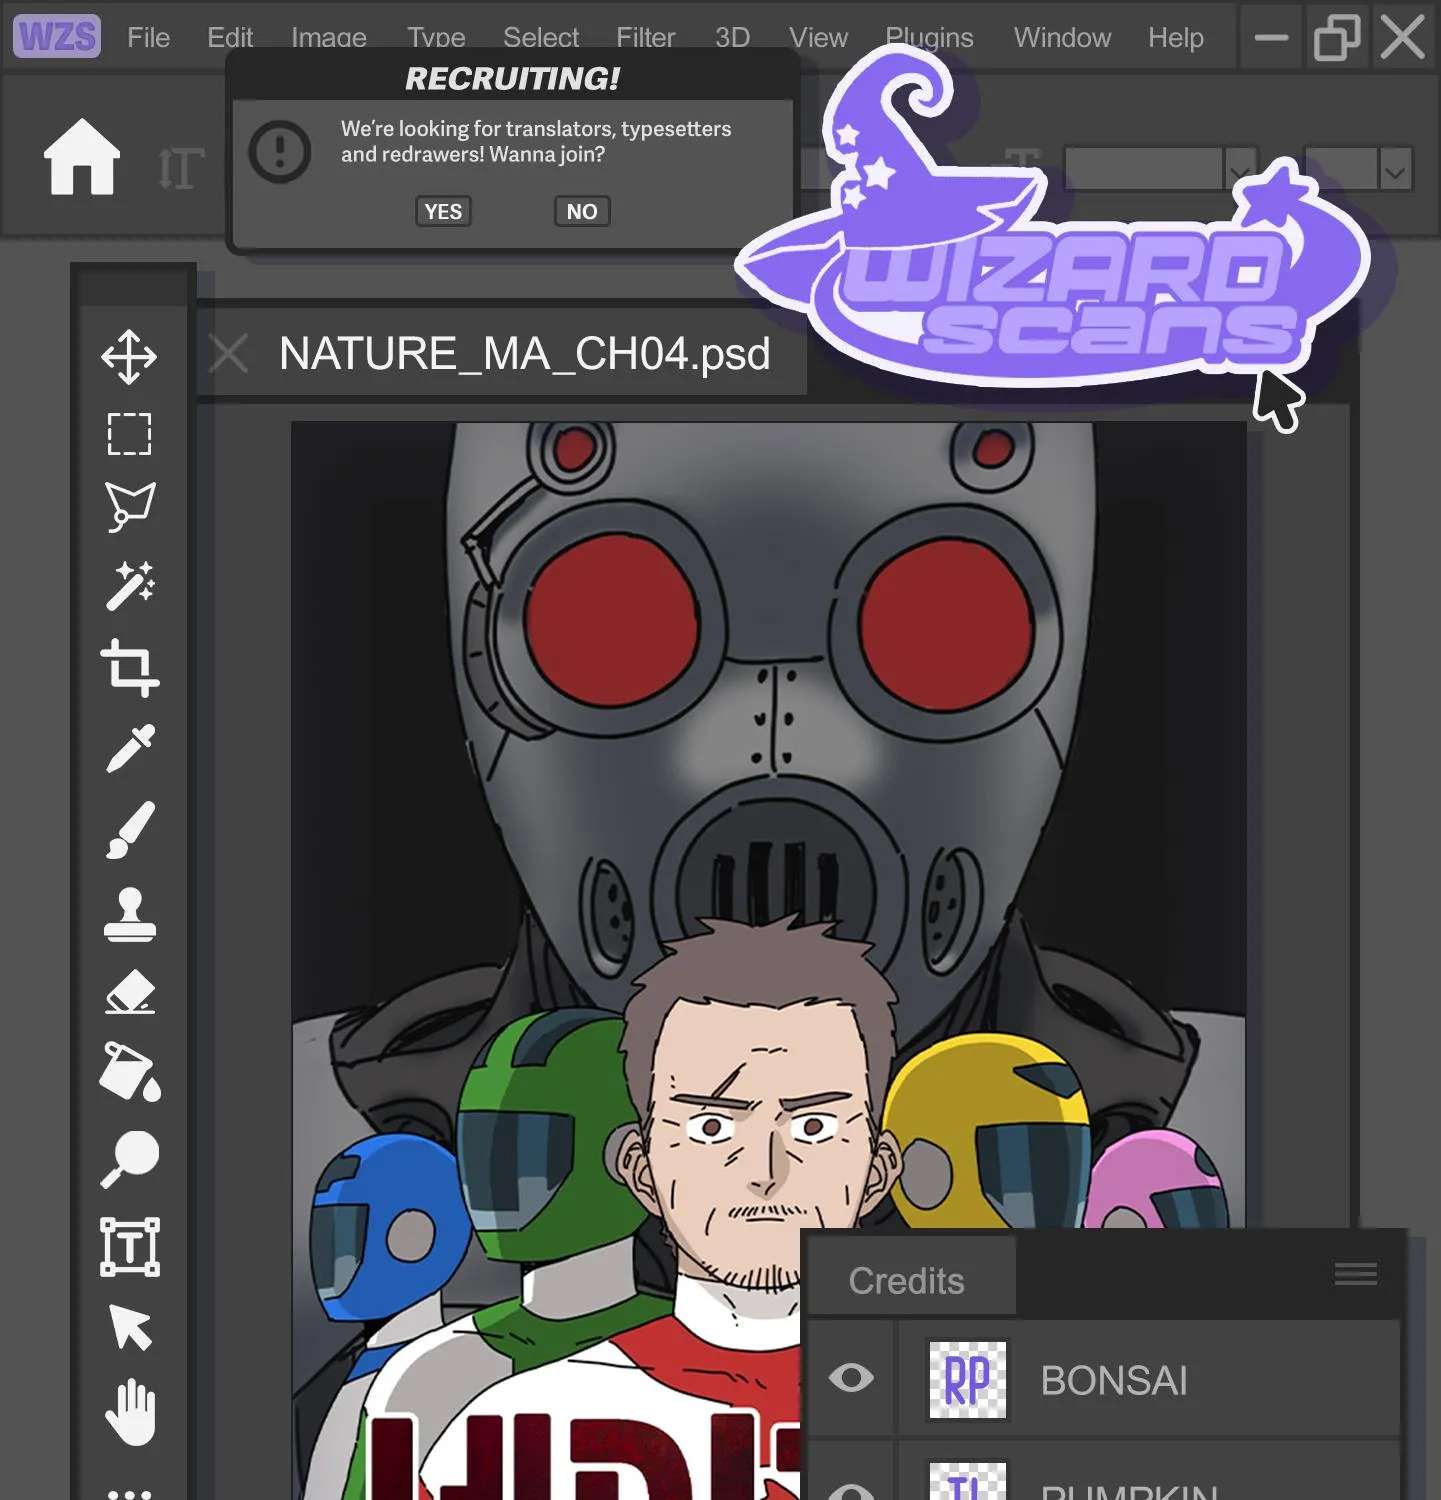Select the Path Selection arrow tool
The image size is (1441, 1500).
(130, 1328)
